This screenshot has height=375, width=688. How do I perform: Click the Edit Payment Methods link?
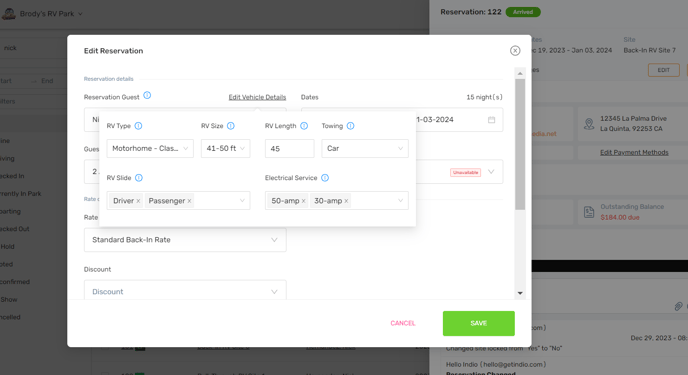coord(634,153)
